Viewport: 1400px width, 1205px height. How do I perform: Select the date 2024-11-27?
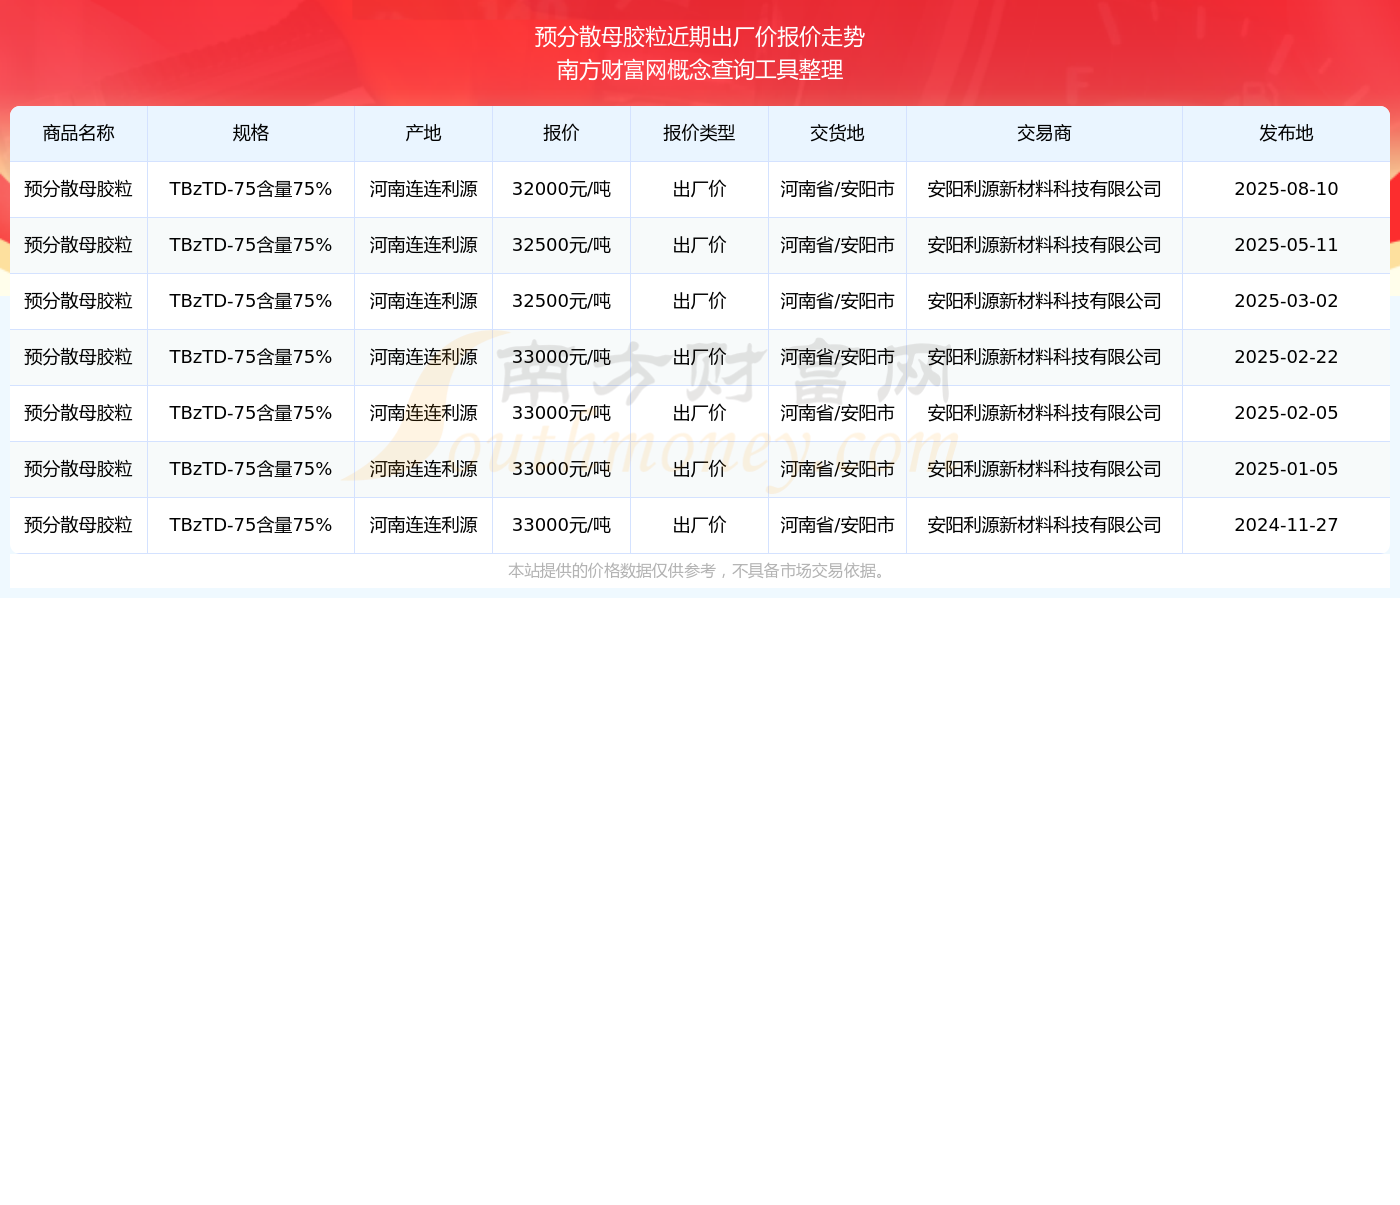1286,525
